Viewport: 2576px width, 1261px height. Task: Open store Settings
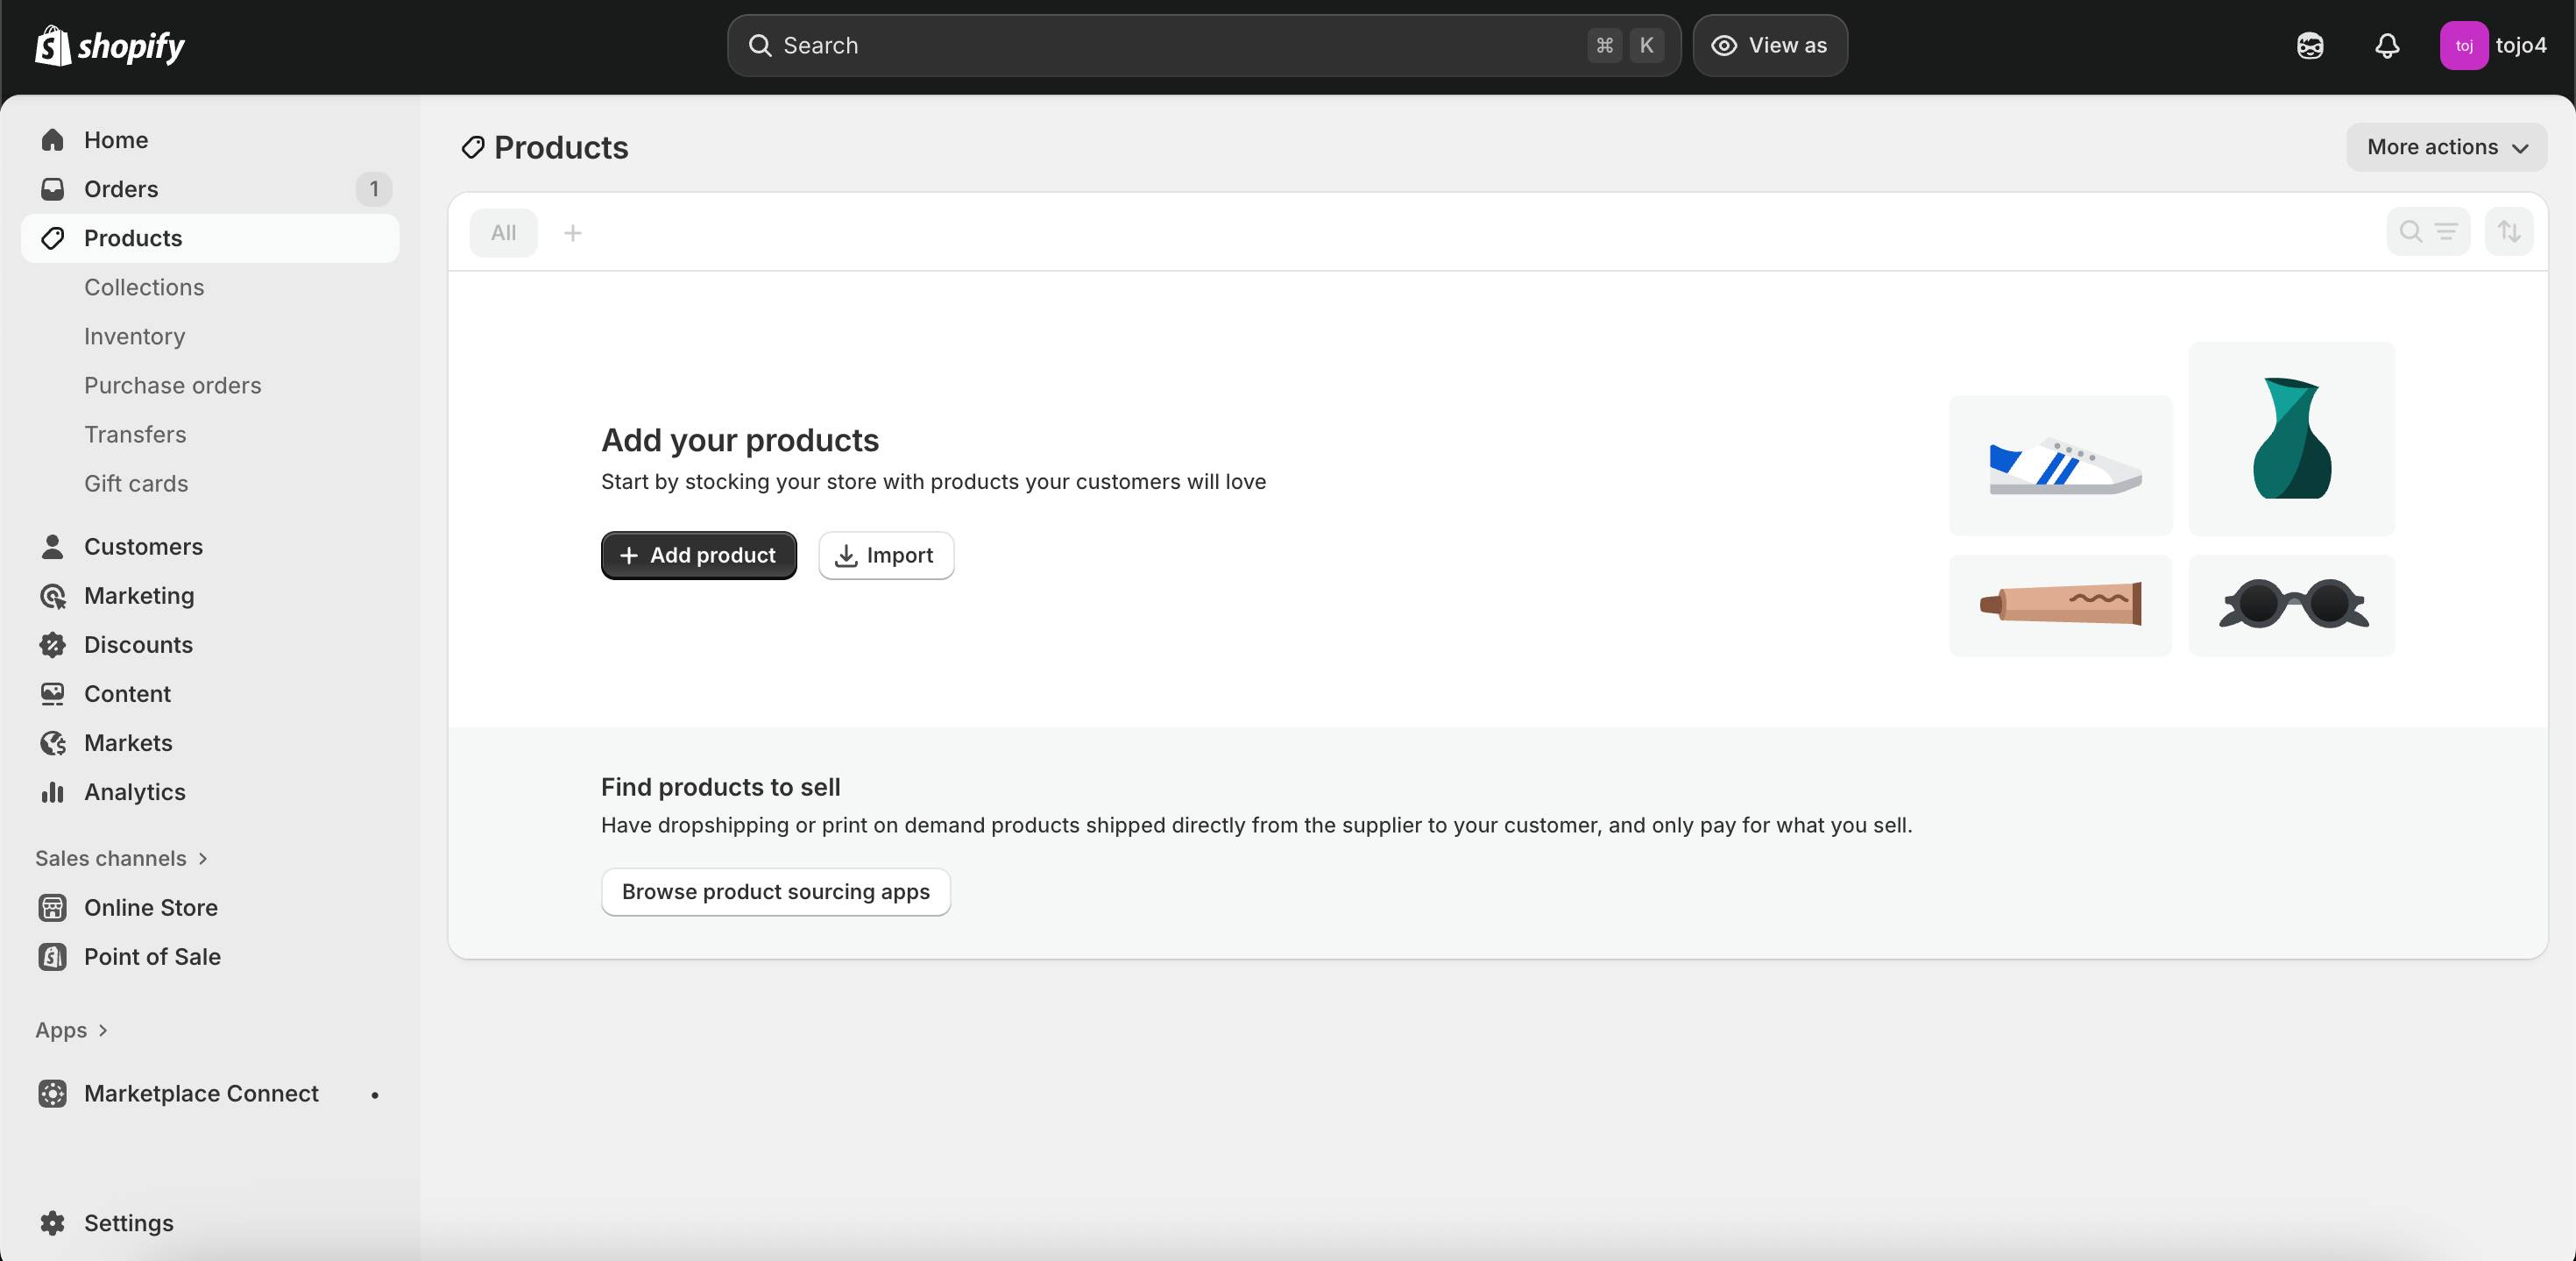[128, 1222]
